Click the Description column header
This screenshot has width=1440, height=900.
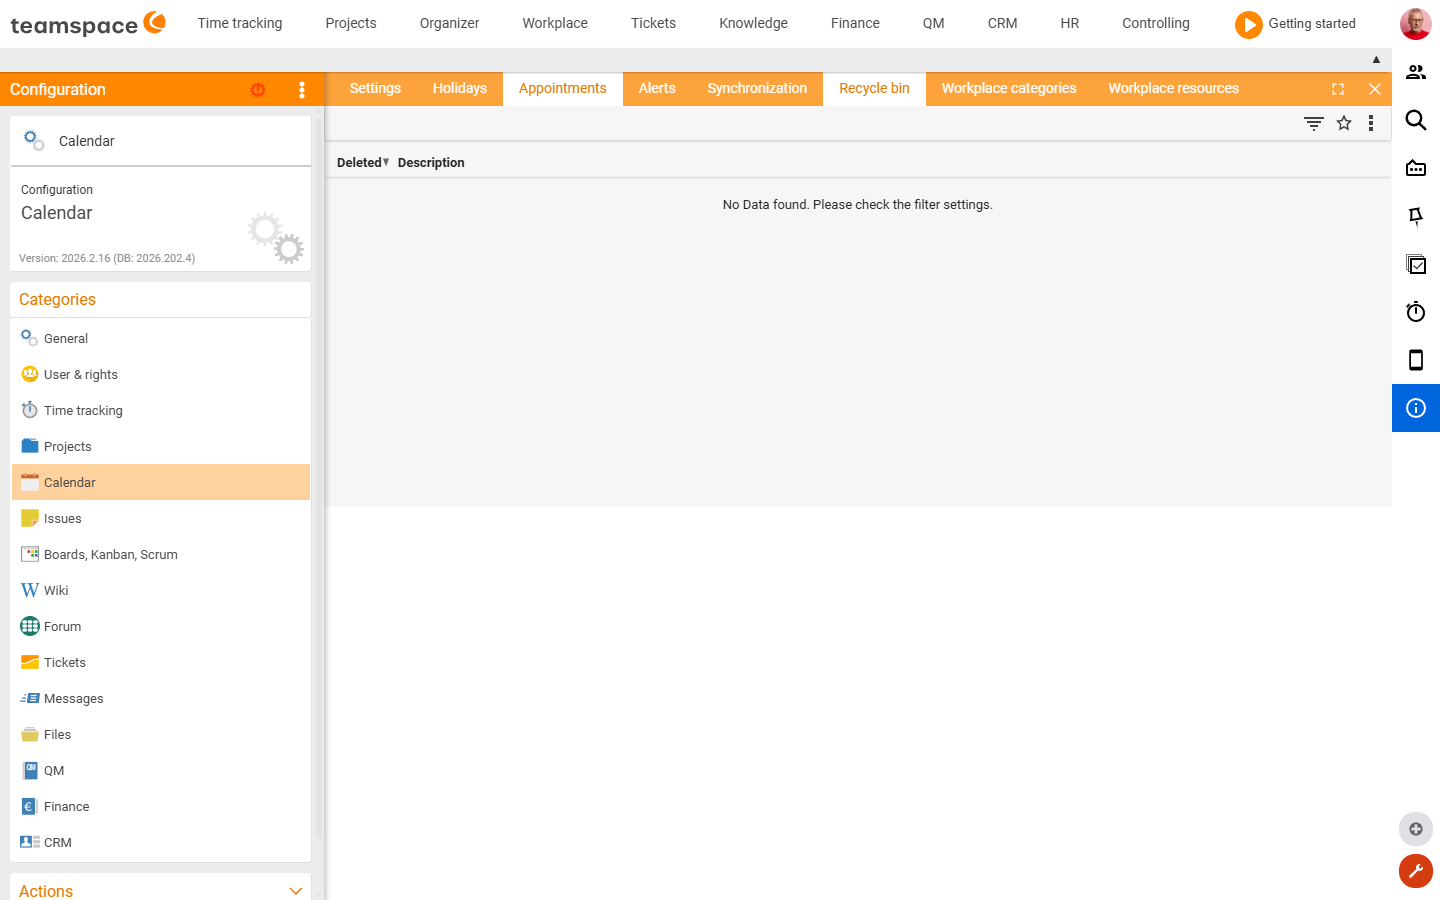pos(431,162)
